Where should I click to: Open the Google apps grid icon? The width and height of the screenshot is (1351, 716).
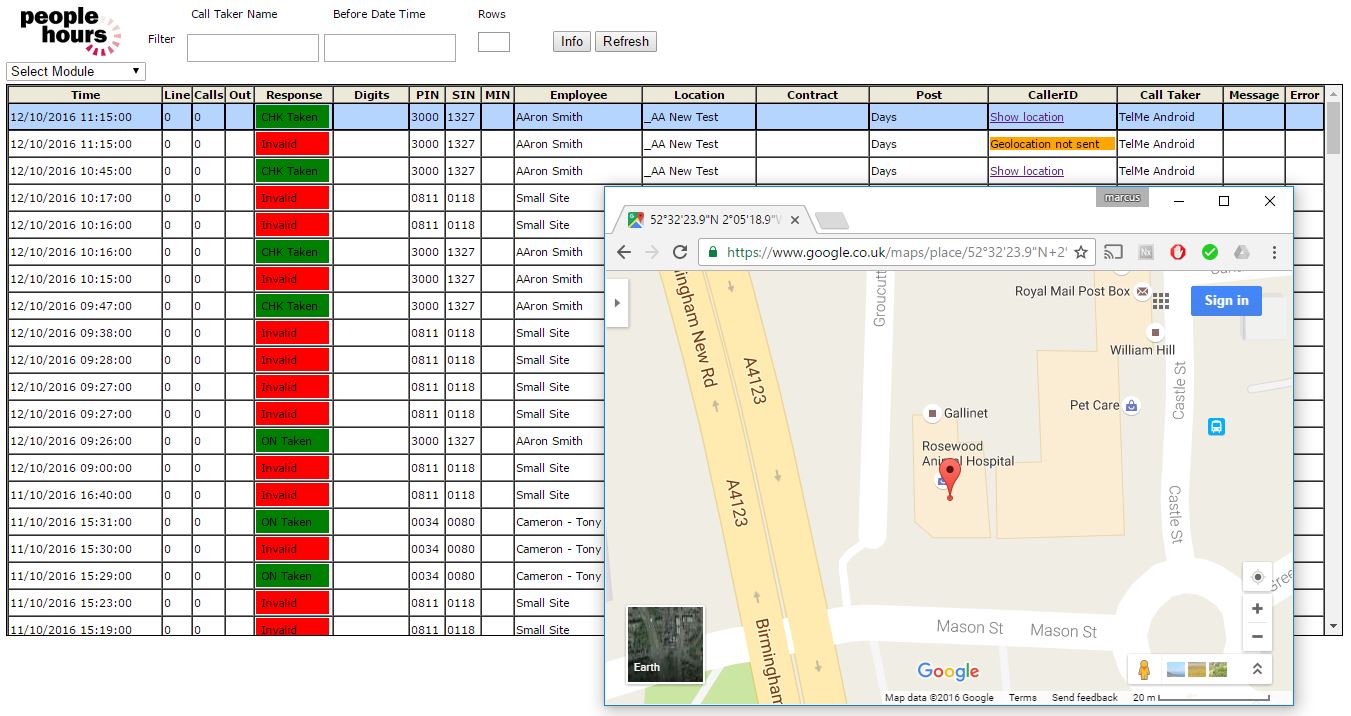pos(1161,301)
